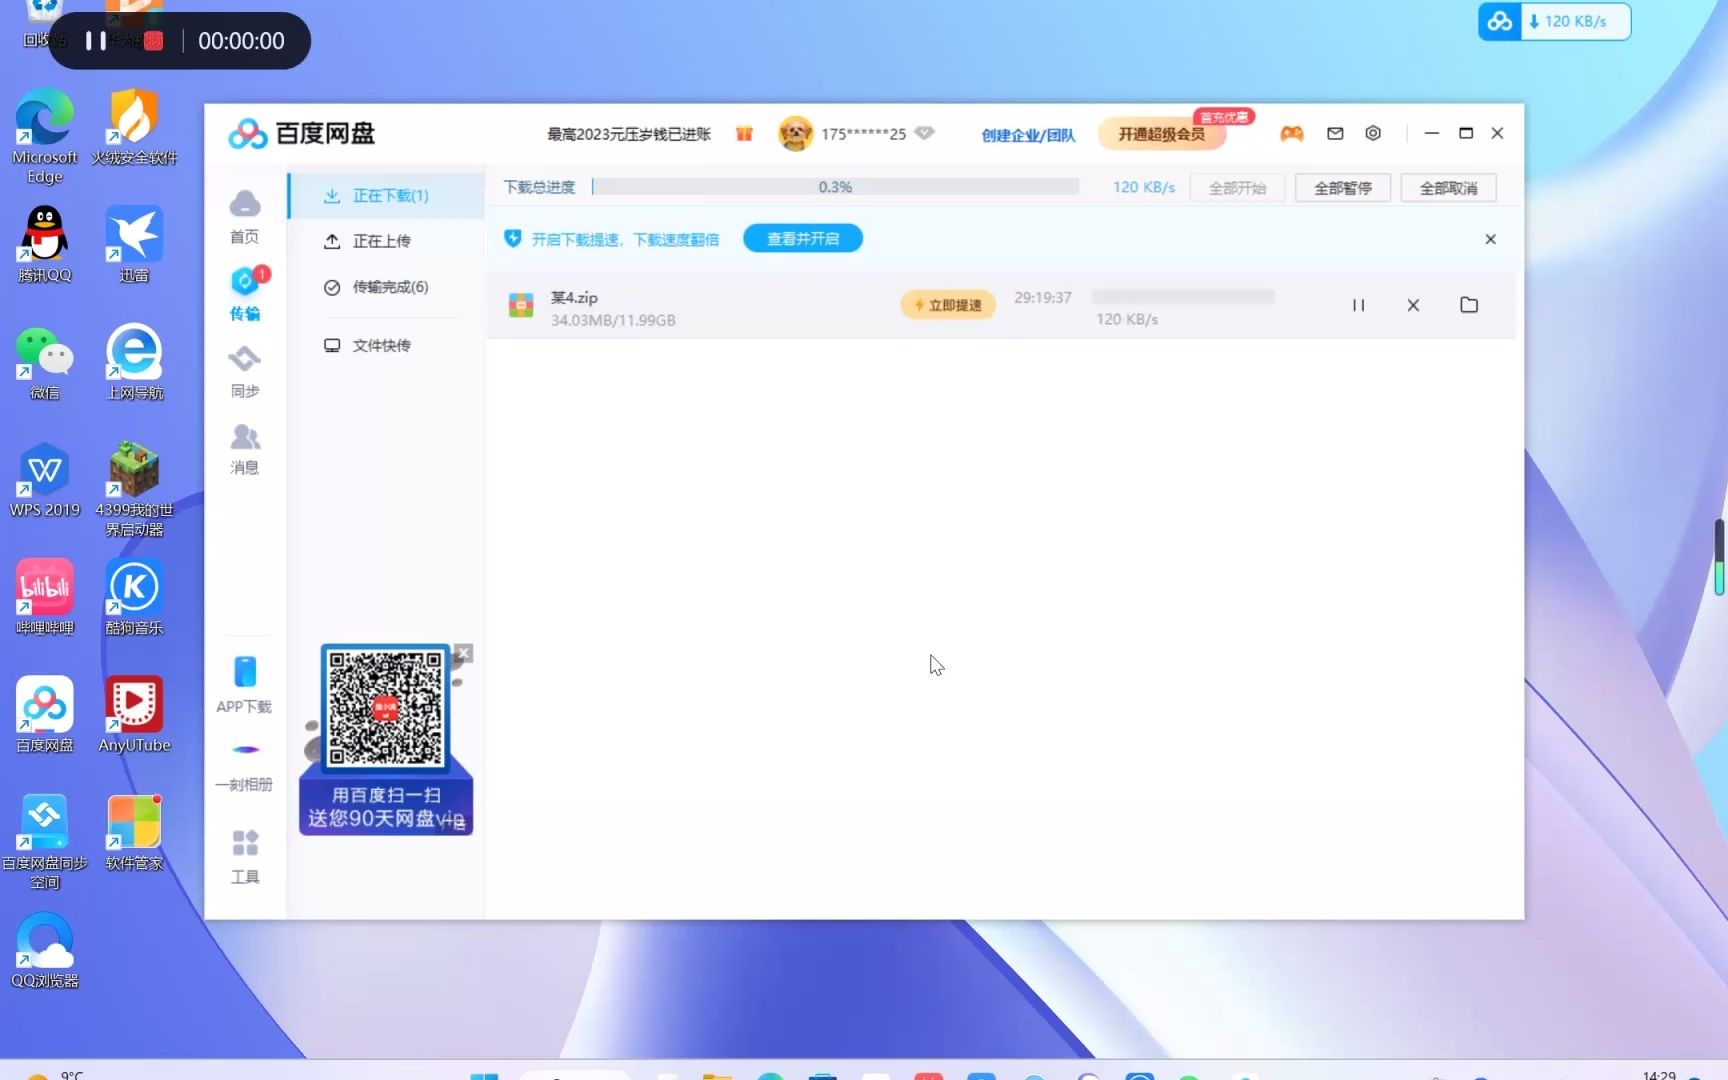This screenshot has height=1080, width=1728.
Task: Click 立即提速 speed-up button
Action: (x=948, y=305)
